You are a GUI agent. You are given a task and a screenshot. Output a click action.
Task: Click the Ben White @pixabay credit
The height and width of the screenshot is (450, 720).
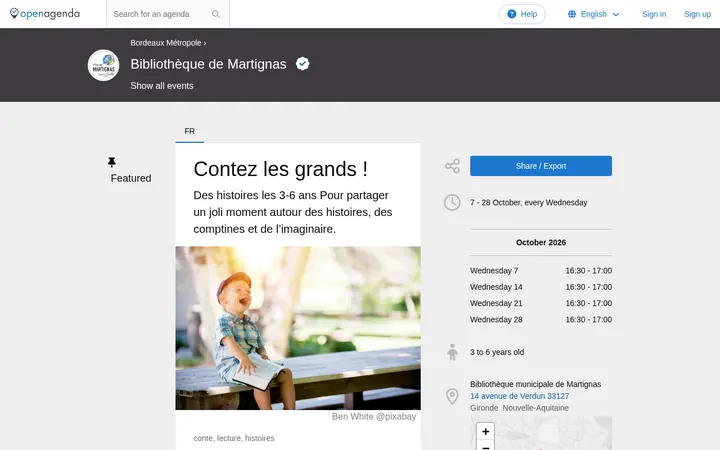[x=374, y=416]
